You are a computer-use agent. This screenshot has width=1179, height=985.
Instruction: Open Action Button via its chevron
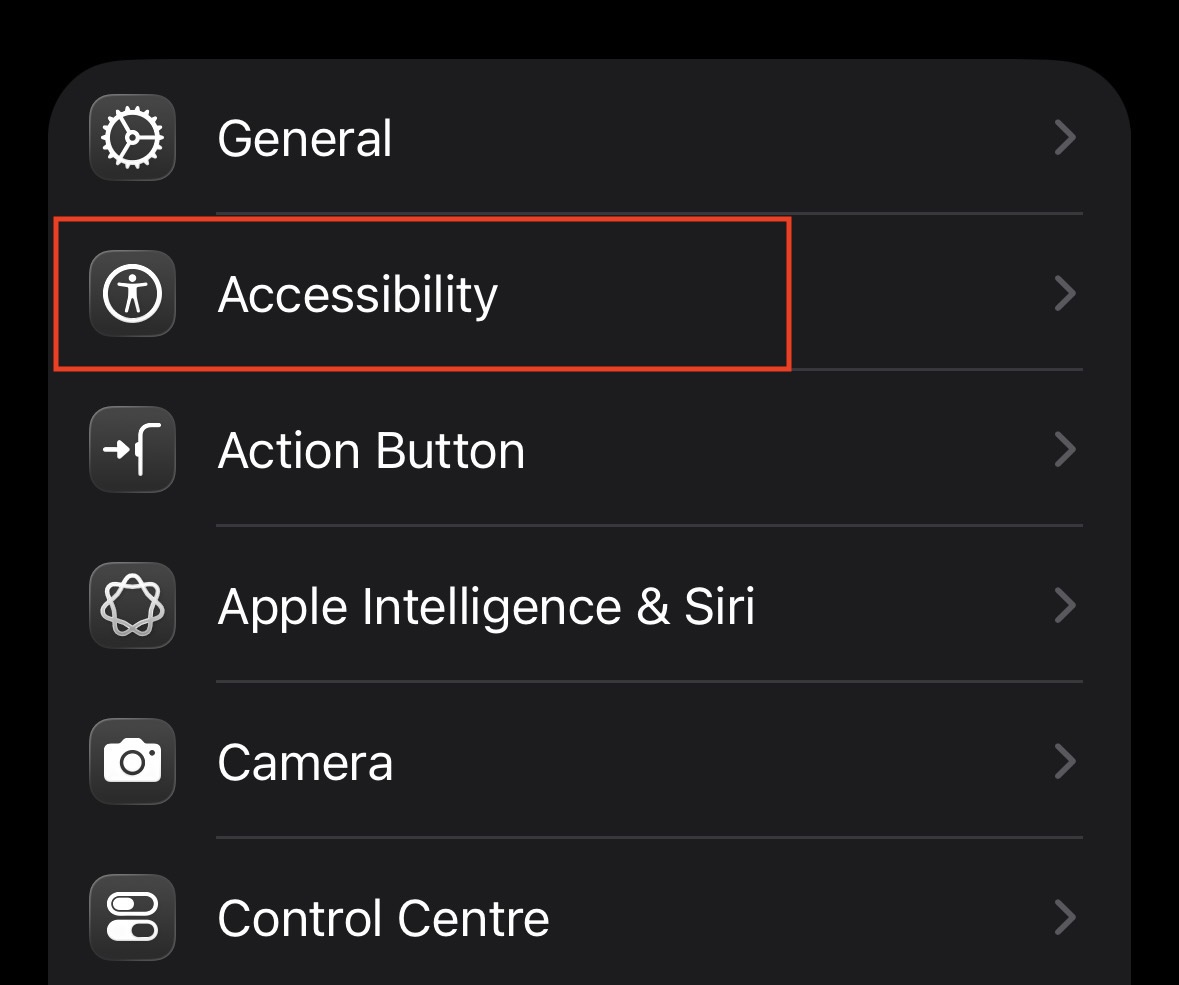coord(1065,450)
